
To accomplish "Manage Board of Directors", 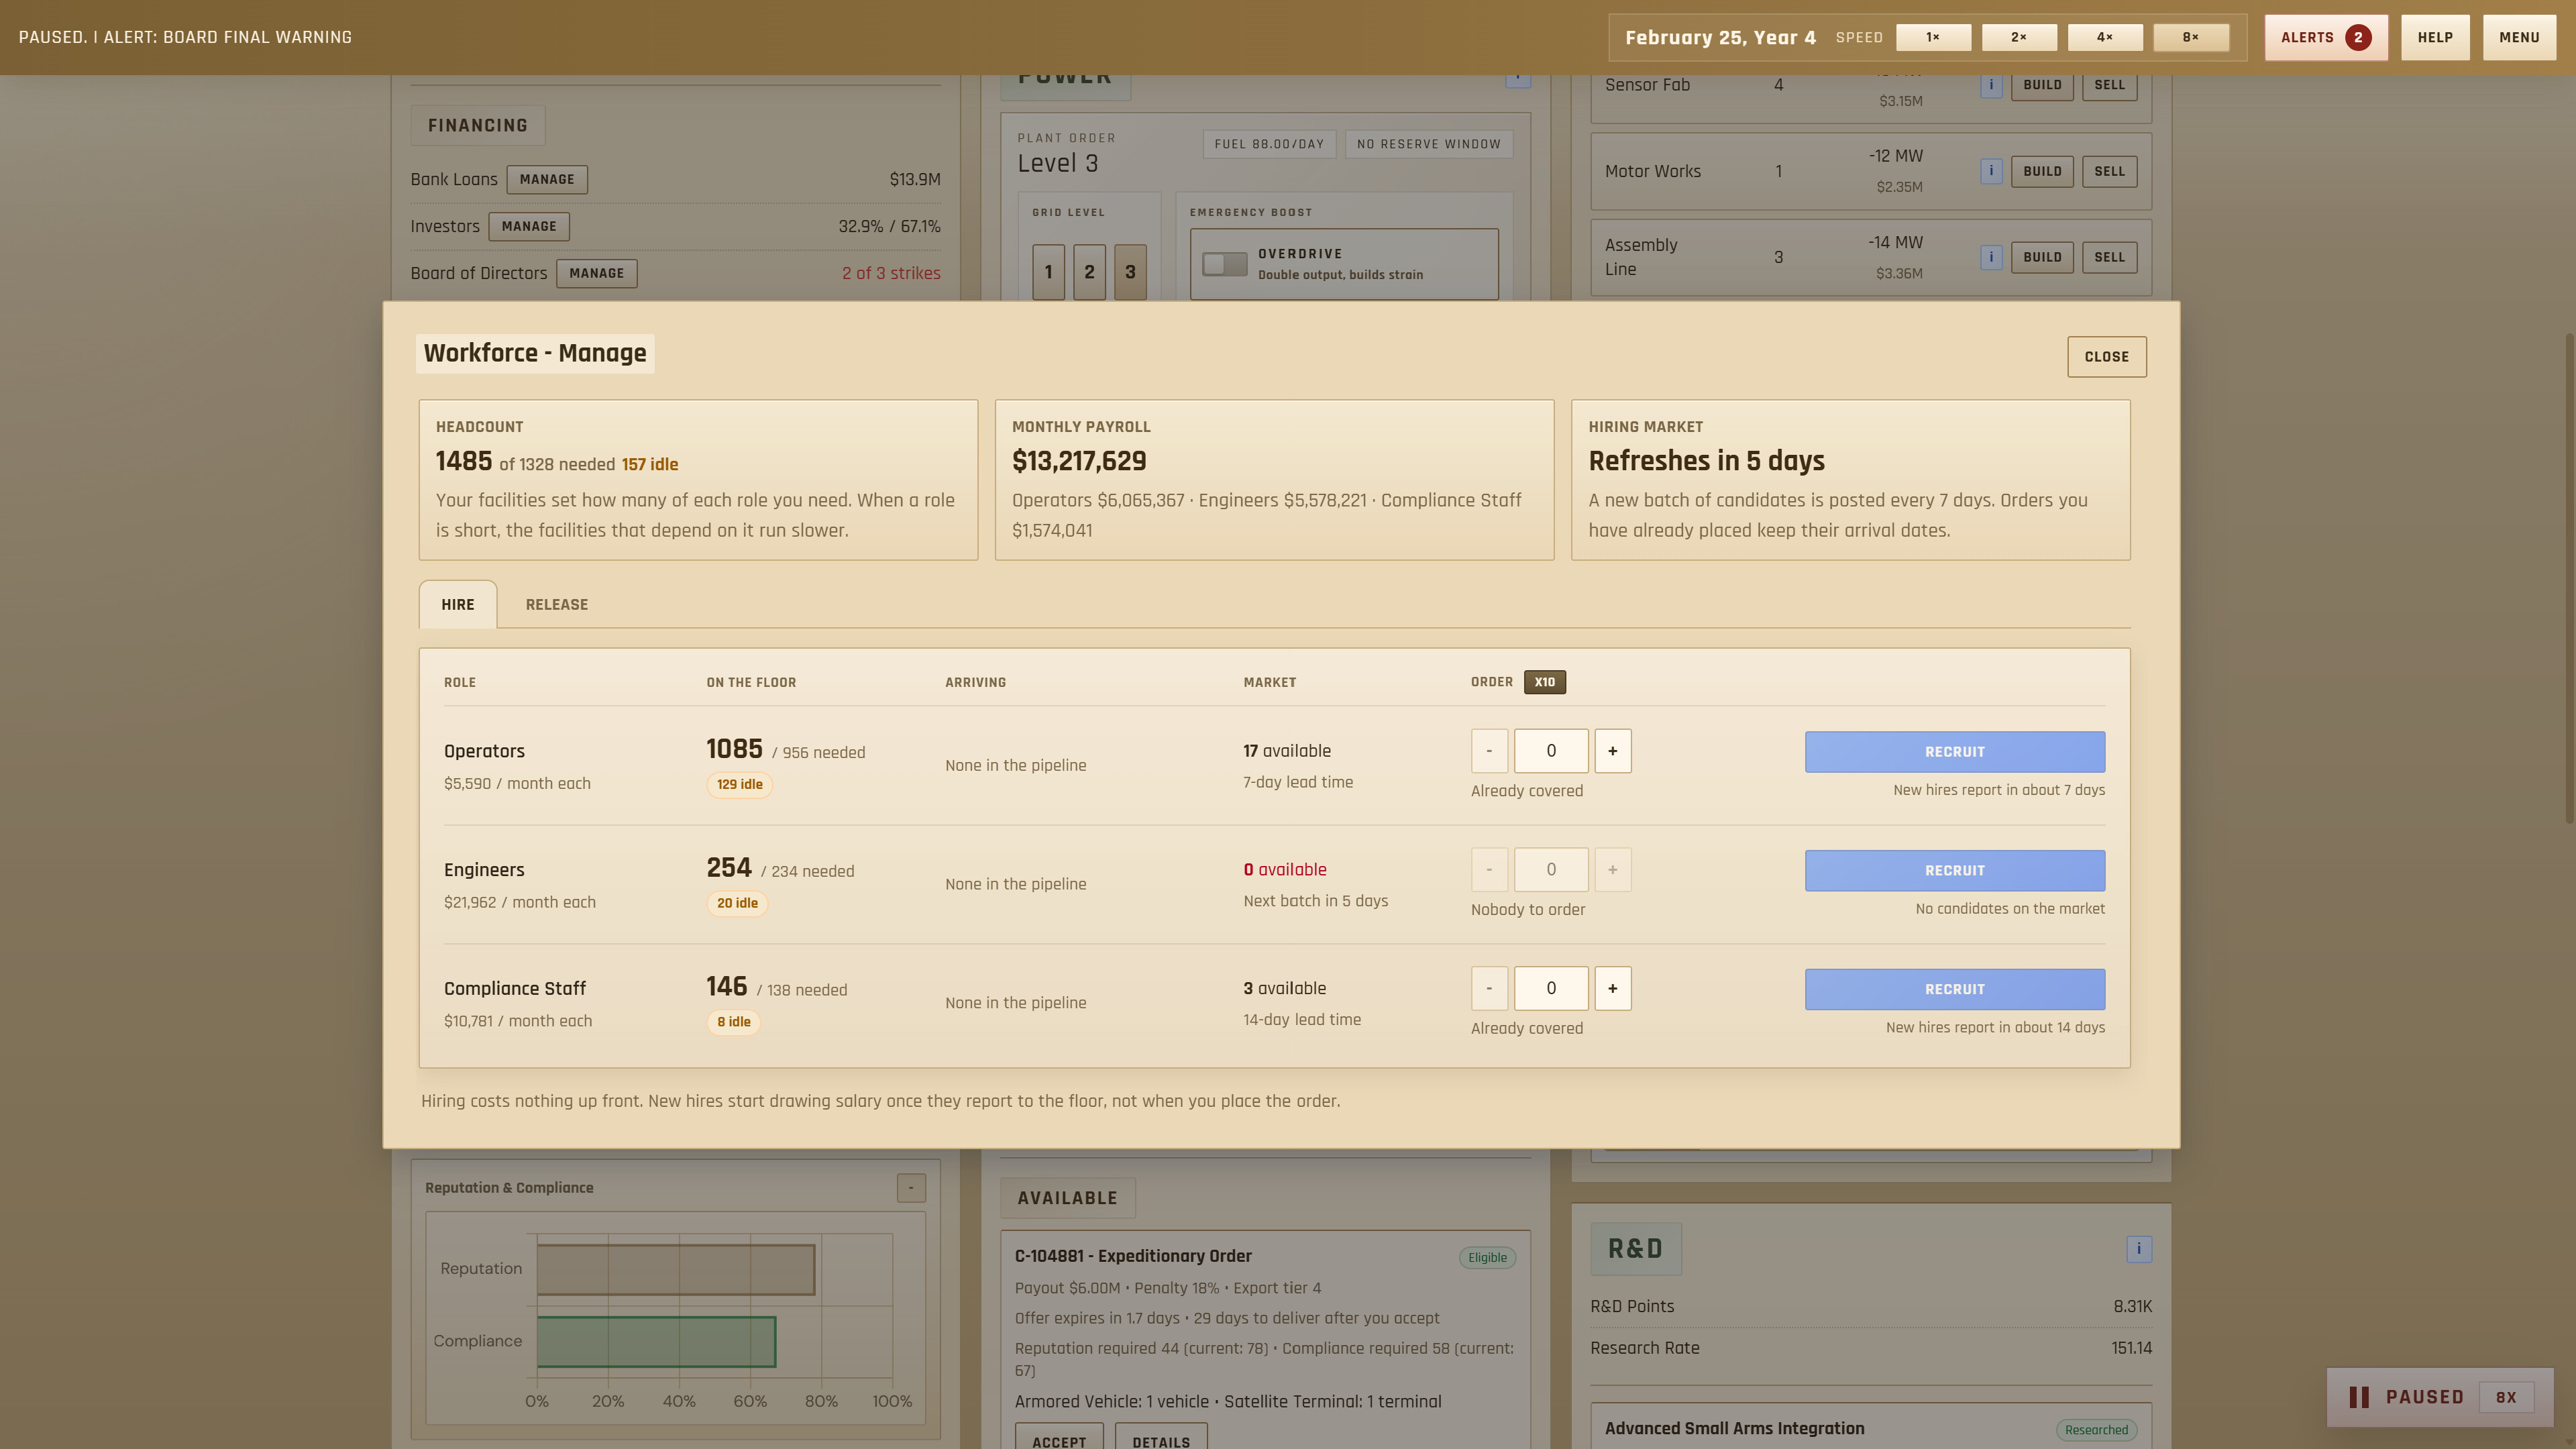I will pyautogui.click(x=597, y=273).
